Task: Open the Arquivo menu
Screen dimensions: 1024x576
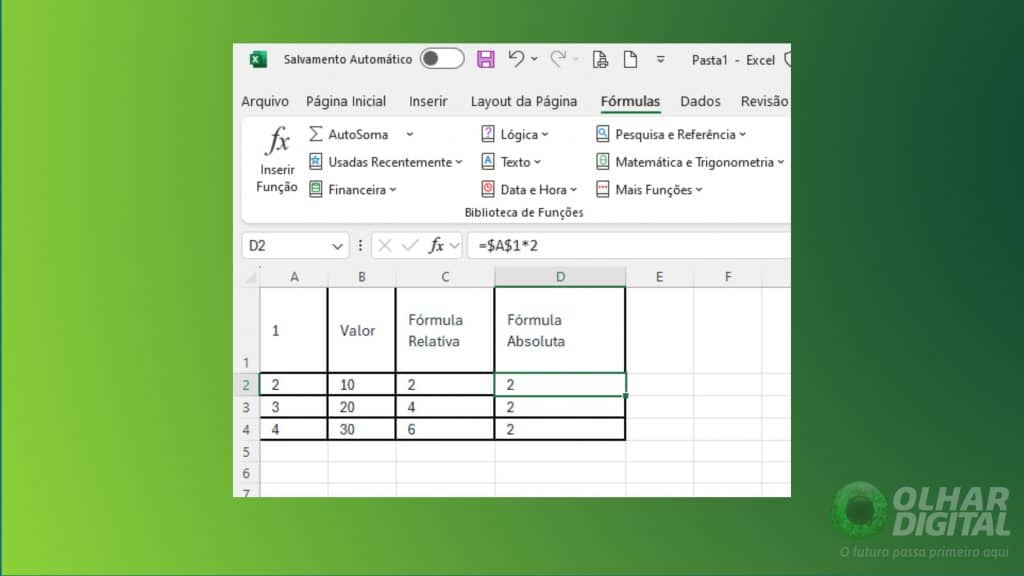Action: pyautogui.click(x=265, y=101)
